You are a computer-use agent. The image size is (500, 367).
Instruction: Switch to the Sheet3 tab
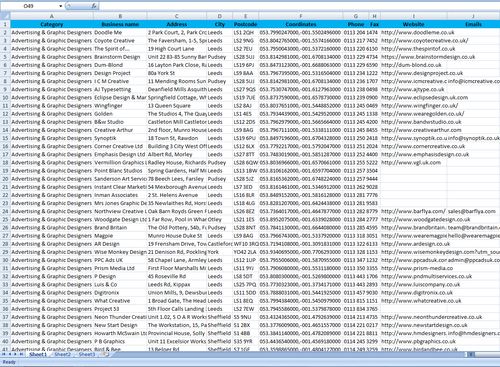[87, 354]
